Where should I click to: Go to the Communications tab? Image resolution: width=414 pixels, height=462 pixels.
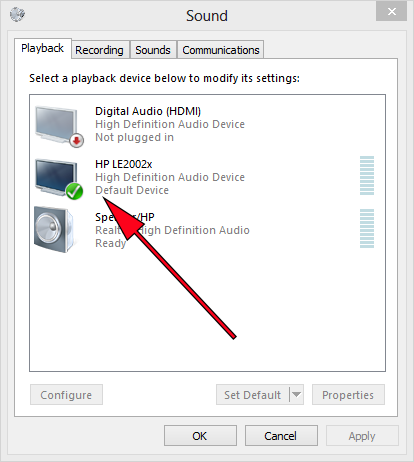pos(221,50)
